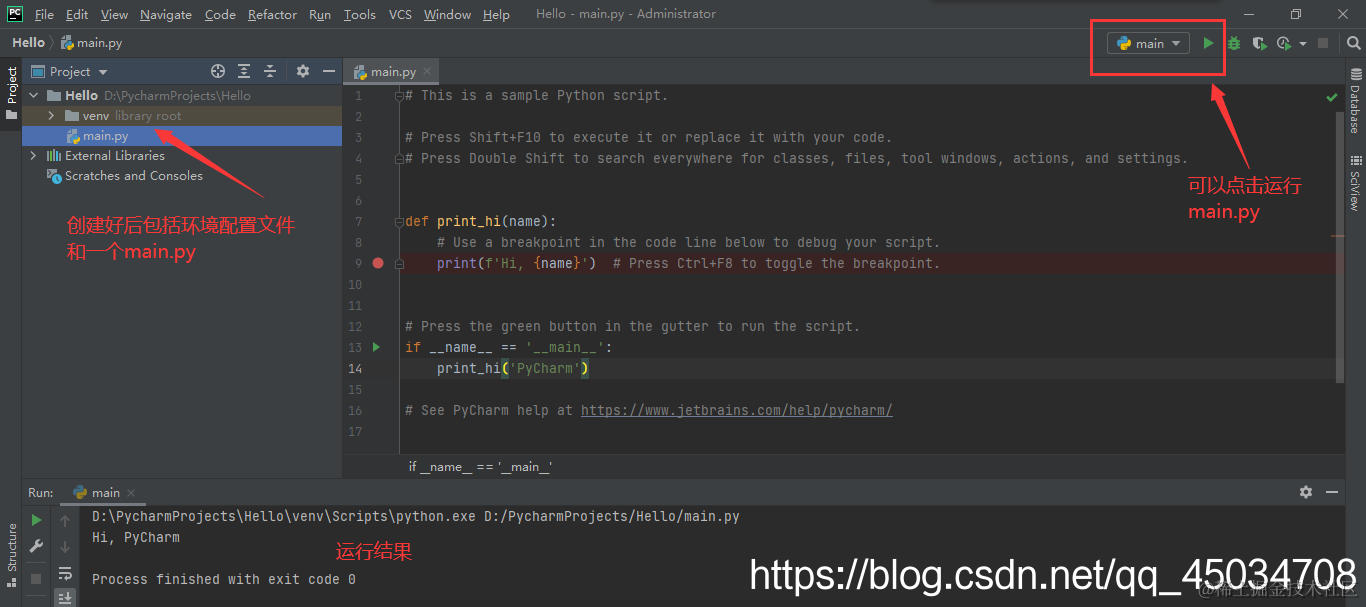Open the Window menu

point(447,14)
